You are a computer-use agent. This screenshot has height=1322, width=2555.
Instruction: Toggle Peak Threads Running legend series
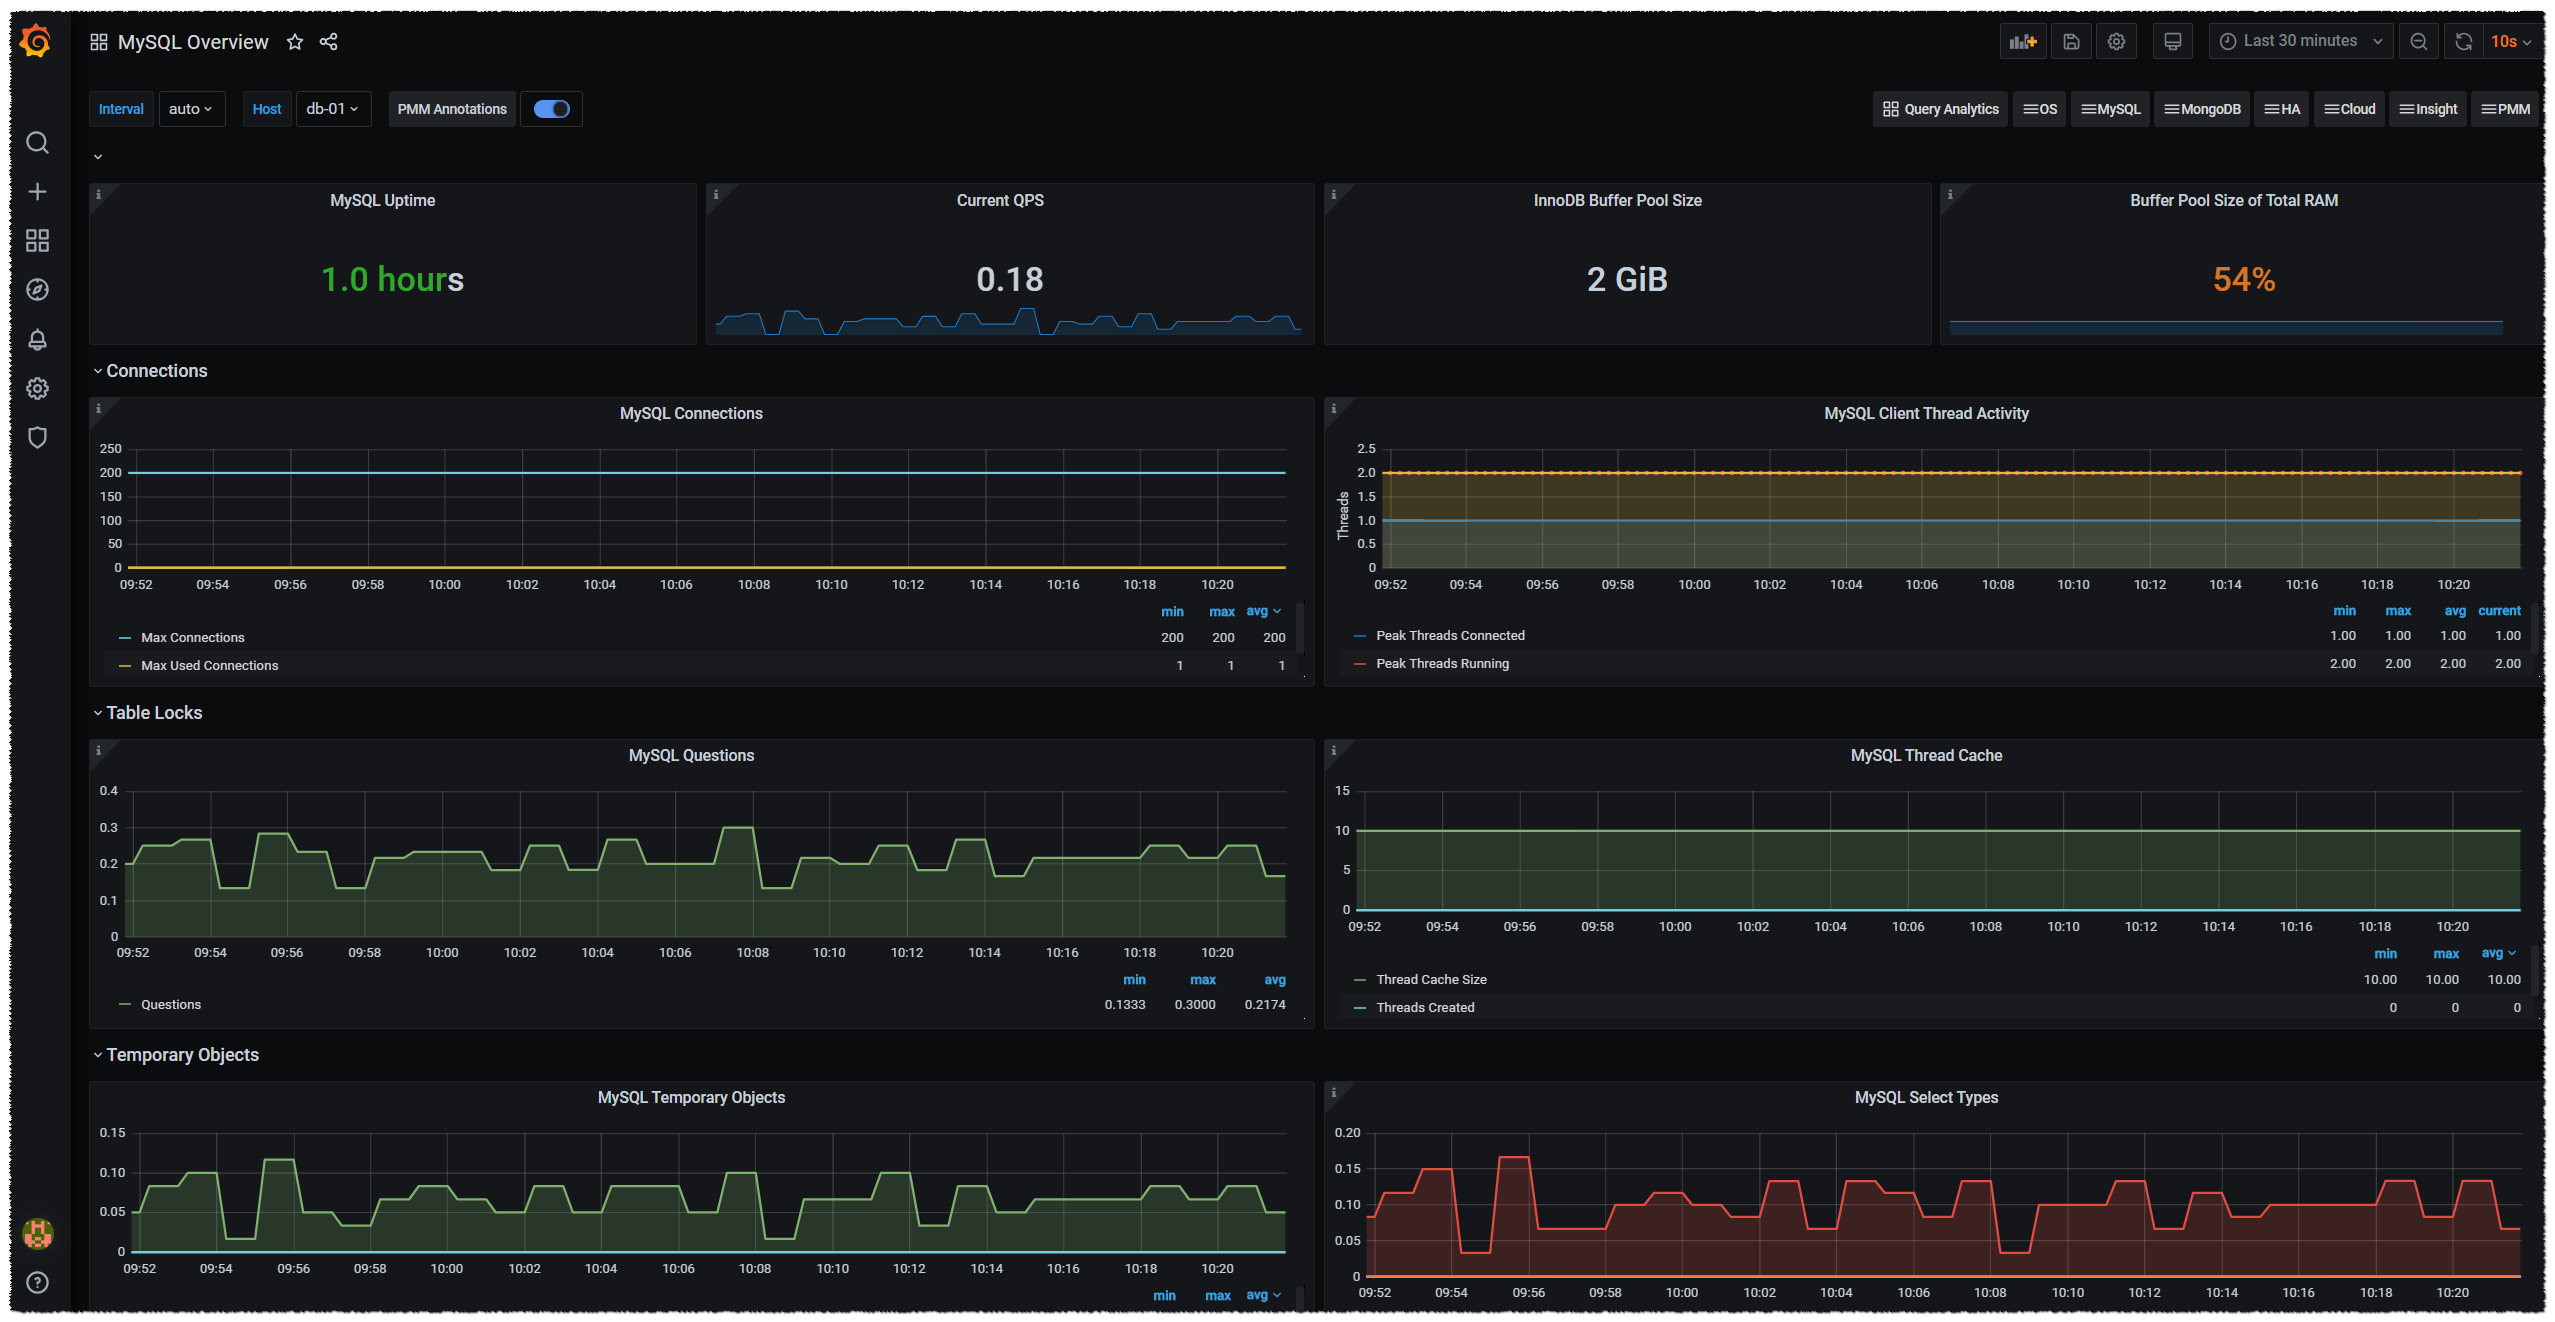point(1441,664)
